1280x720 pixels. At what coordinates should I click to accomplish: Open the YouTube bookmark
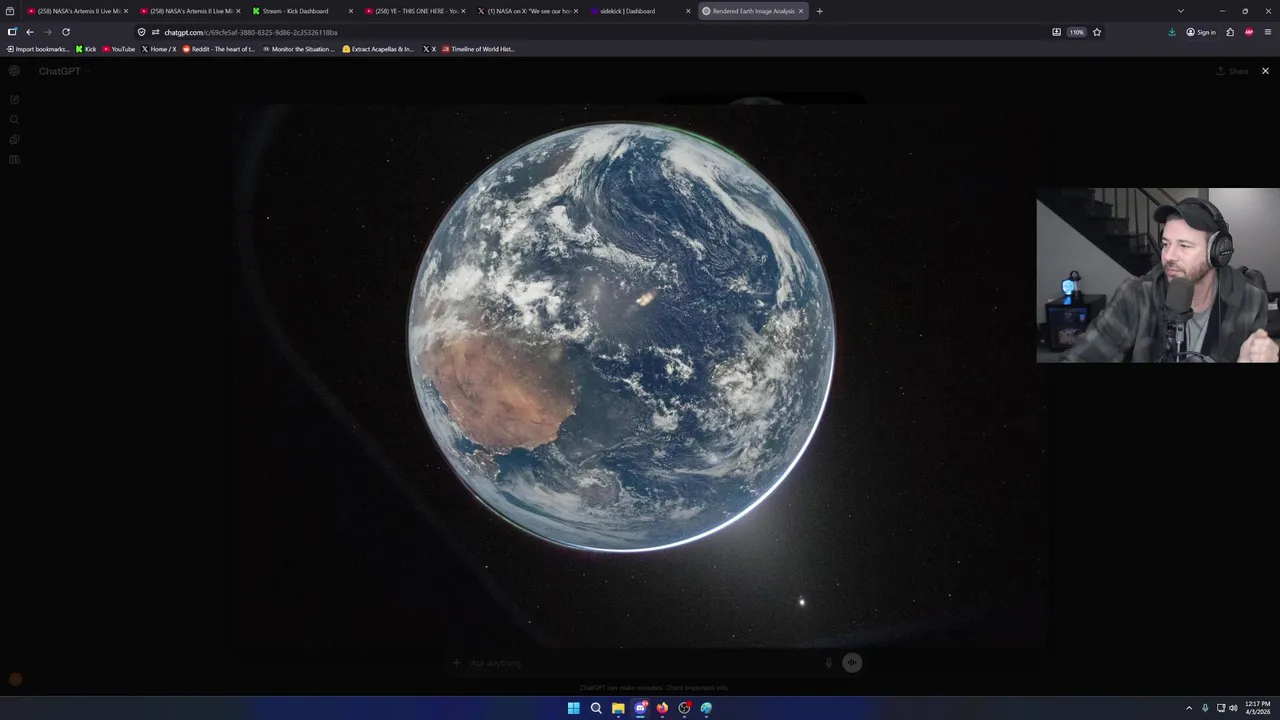click(119, 49)
